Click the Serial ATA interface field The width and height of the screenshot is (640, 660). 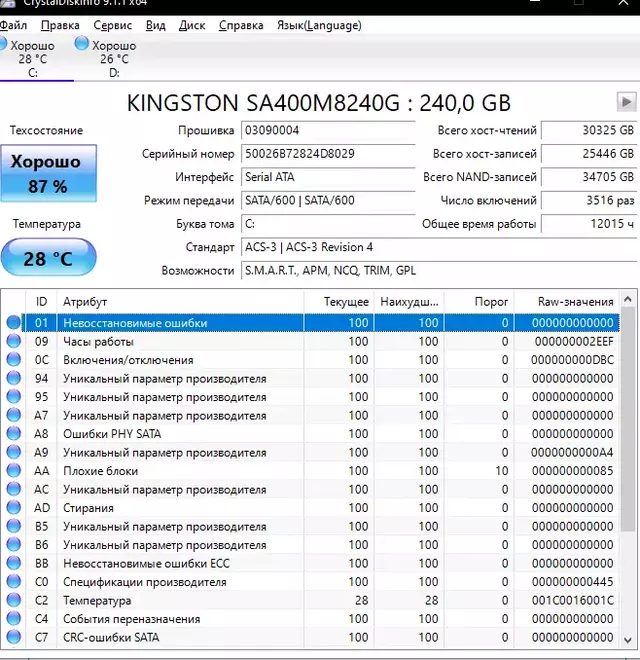pyautogui.click(x=328, y=177)
